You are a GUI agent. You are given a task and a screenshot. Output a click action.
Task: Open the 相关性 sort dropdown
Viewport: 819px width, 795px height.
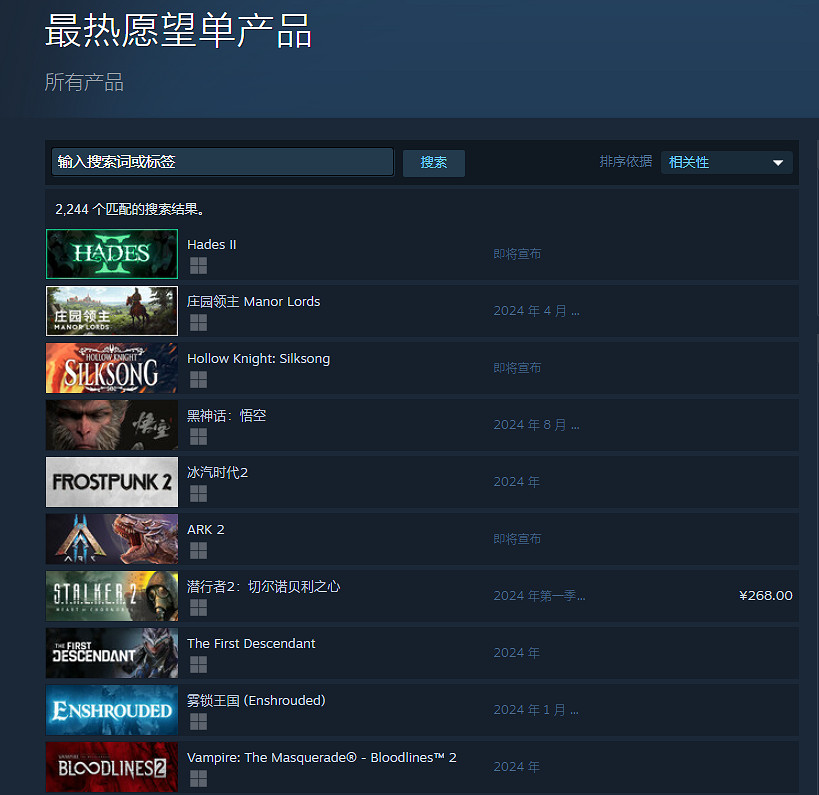[x=727, y=161]
